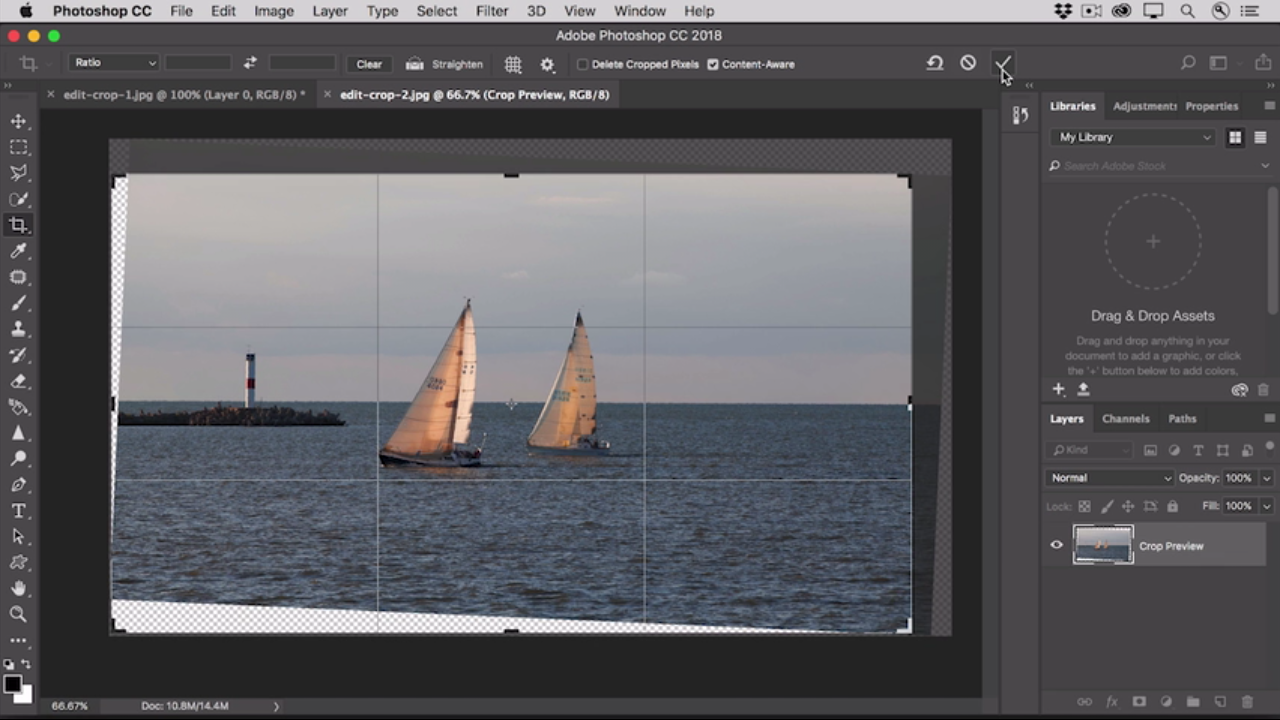Screen dimensions: 1280x720
Task: Open the My Library dropdown
Action: tap(1135, 137)
